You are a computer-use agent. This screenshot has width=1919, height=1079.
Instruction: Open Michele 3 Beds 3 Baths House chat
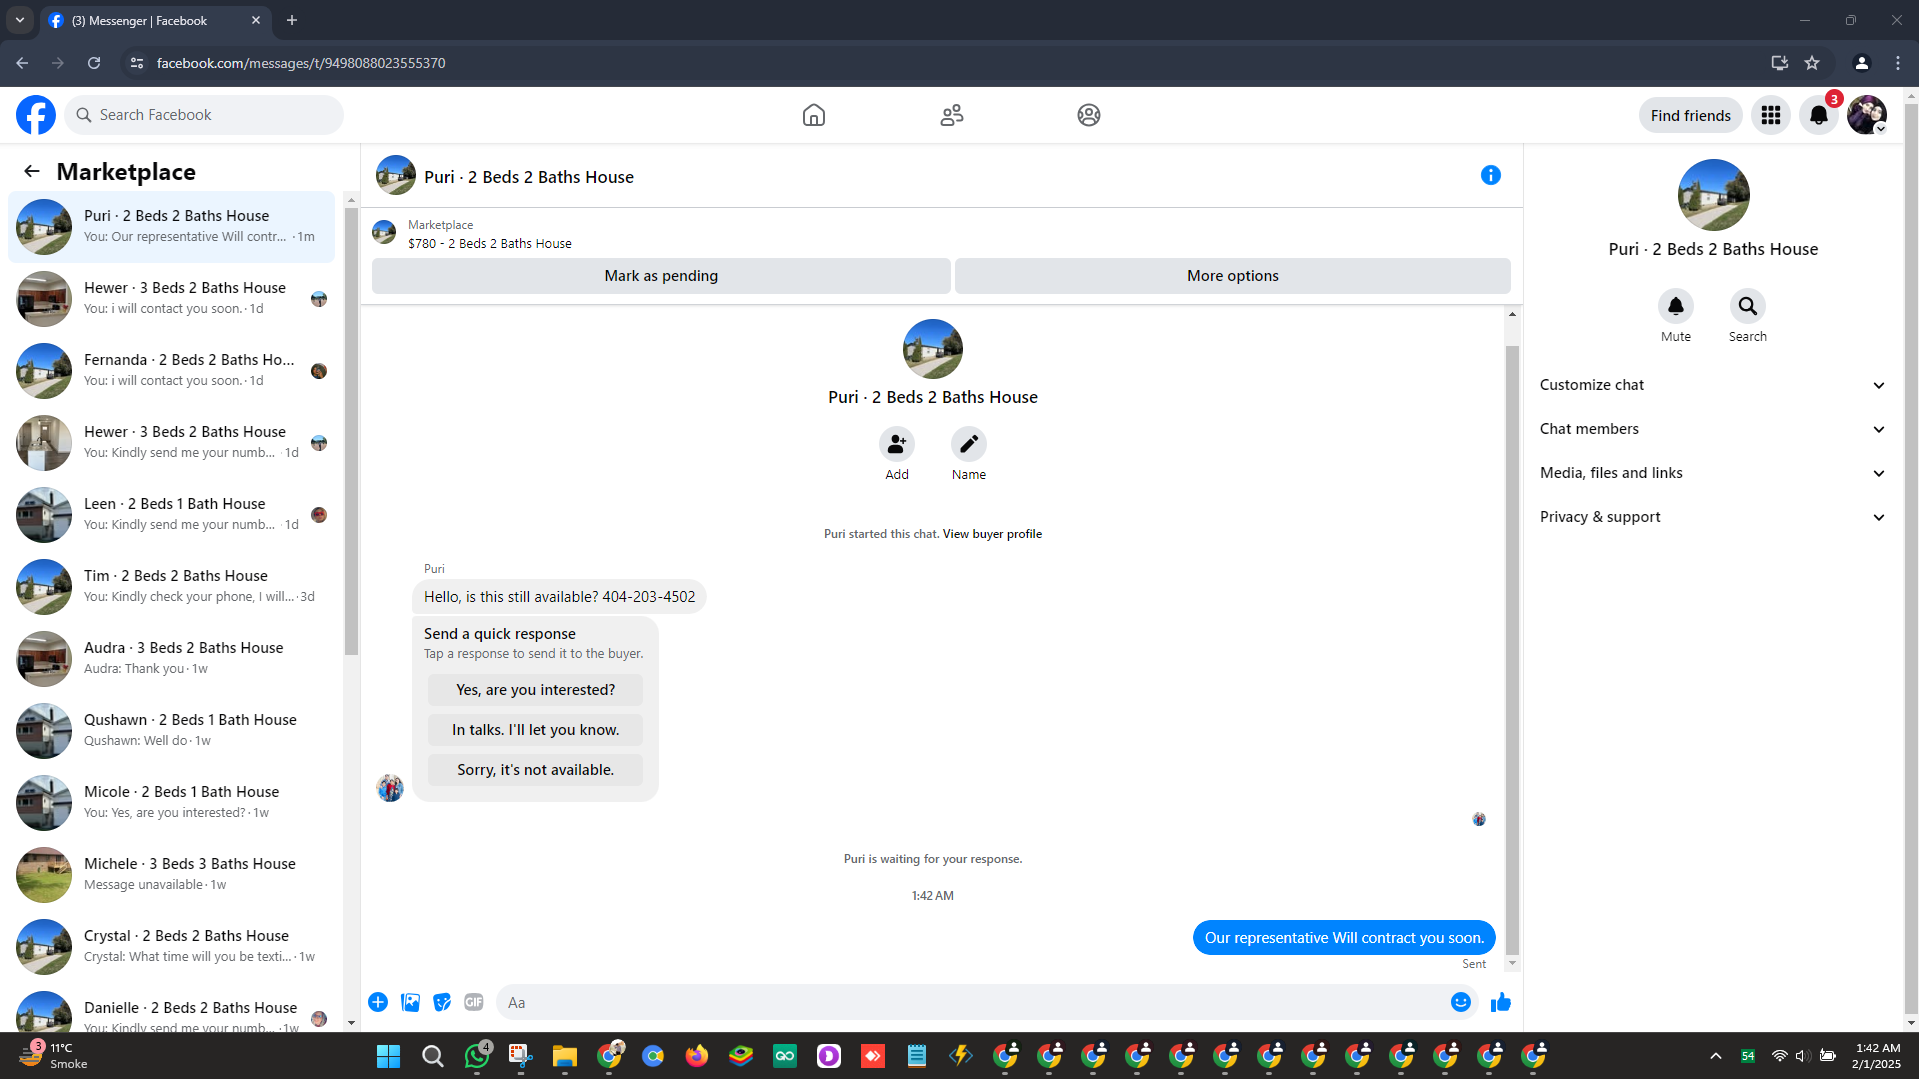pos(171,875)
